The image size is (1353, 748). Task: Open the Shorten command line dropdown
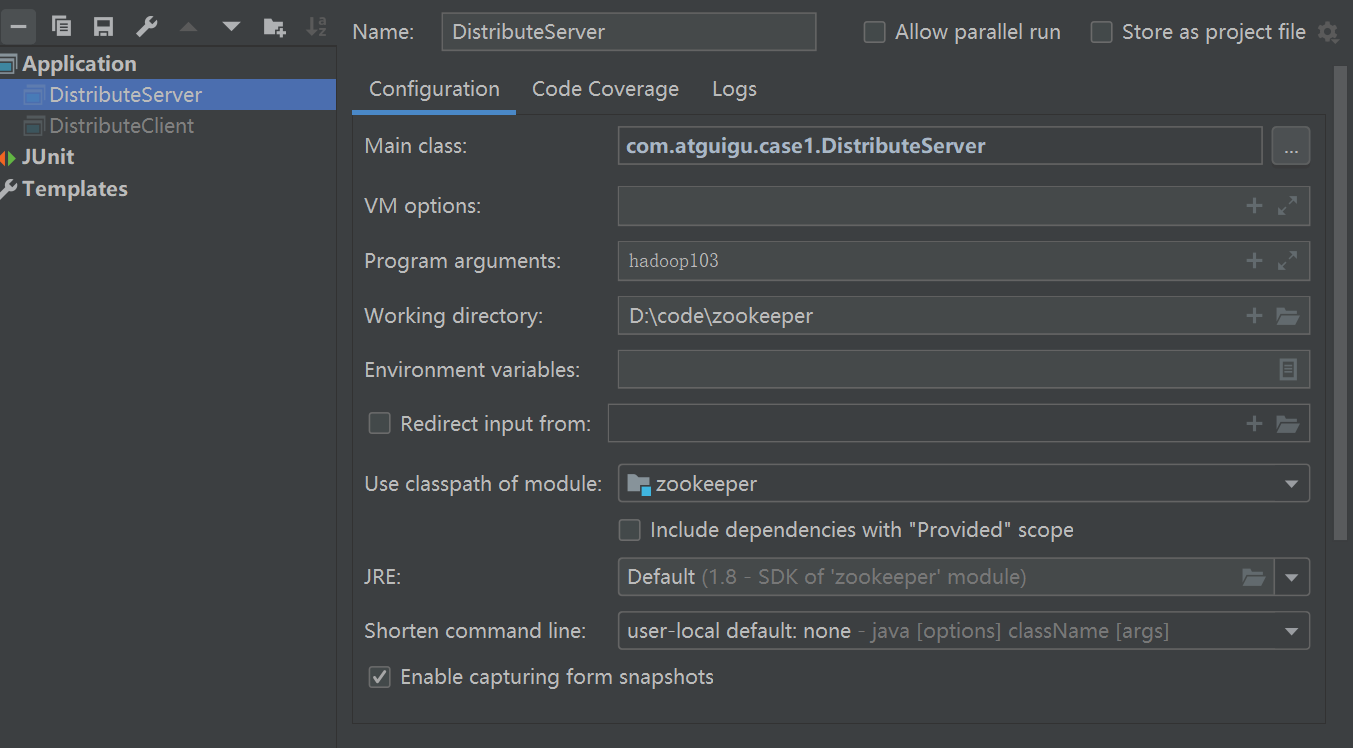tap(964, 631)
